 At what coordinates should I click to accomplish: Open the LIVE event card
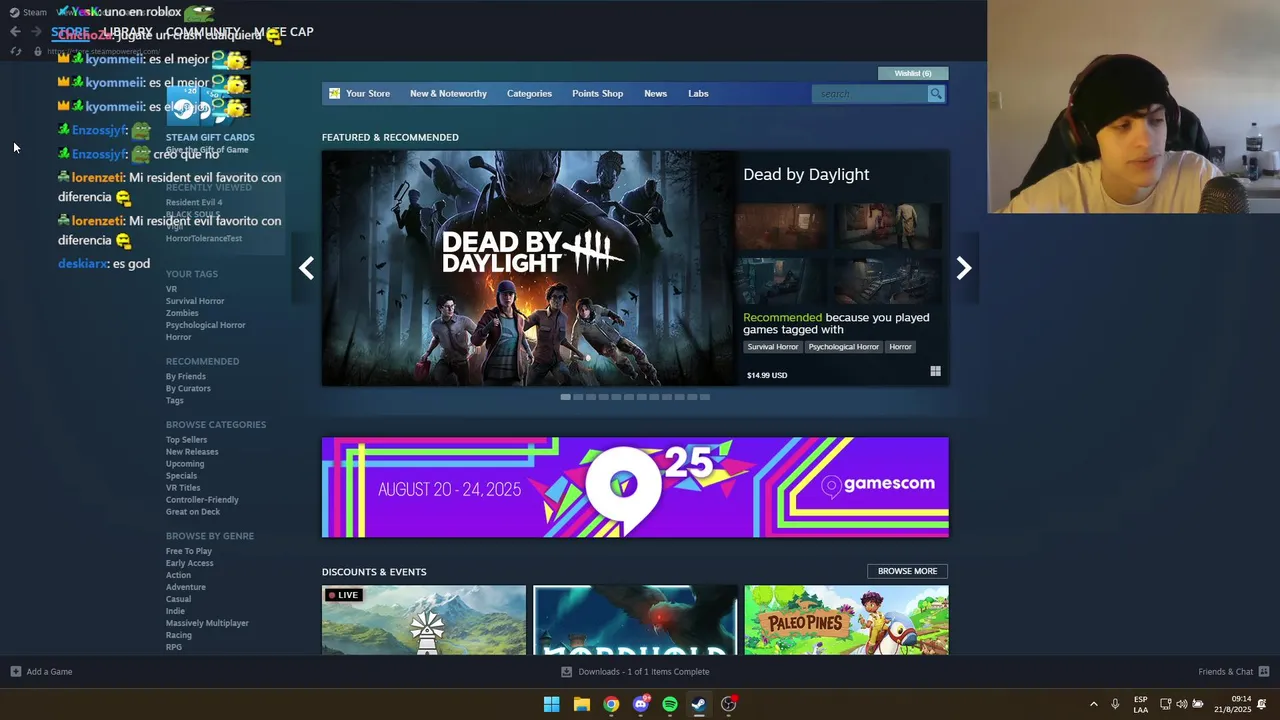pyautogui.click(x=424, y=620)
